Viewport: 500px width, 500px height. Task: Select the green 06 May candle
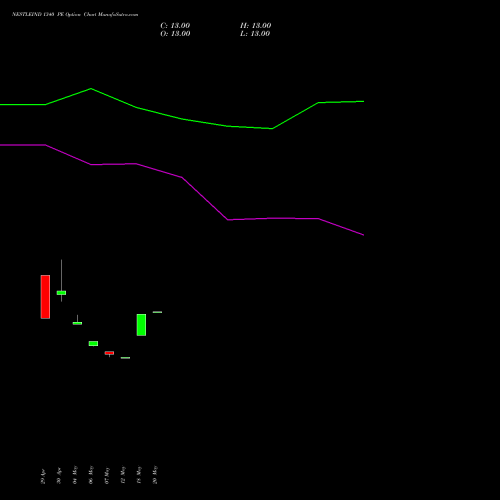[93, 343]
